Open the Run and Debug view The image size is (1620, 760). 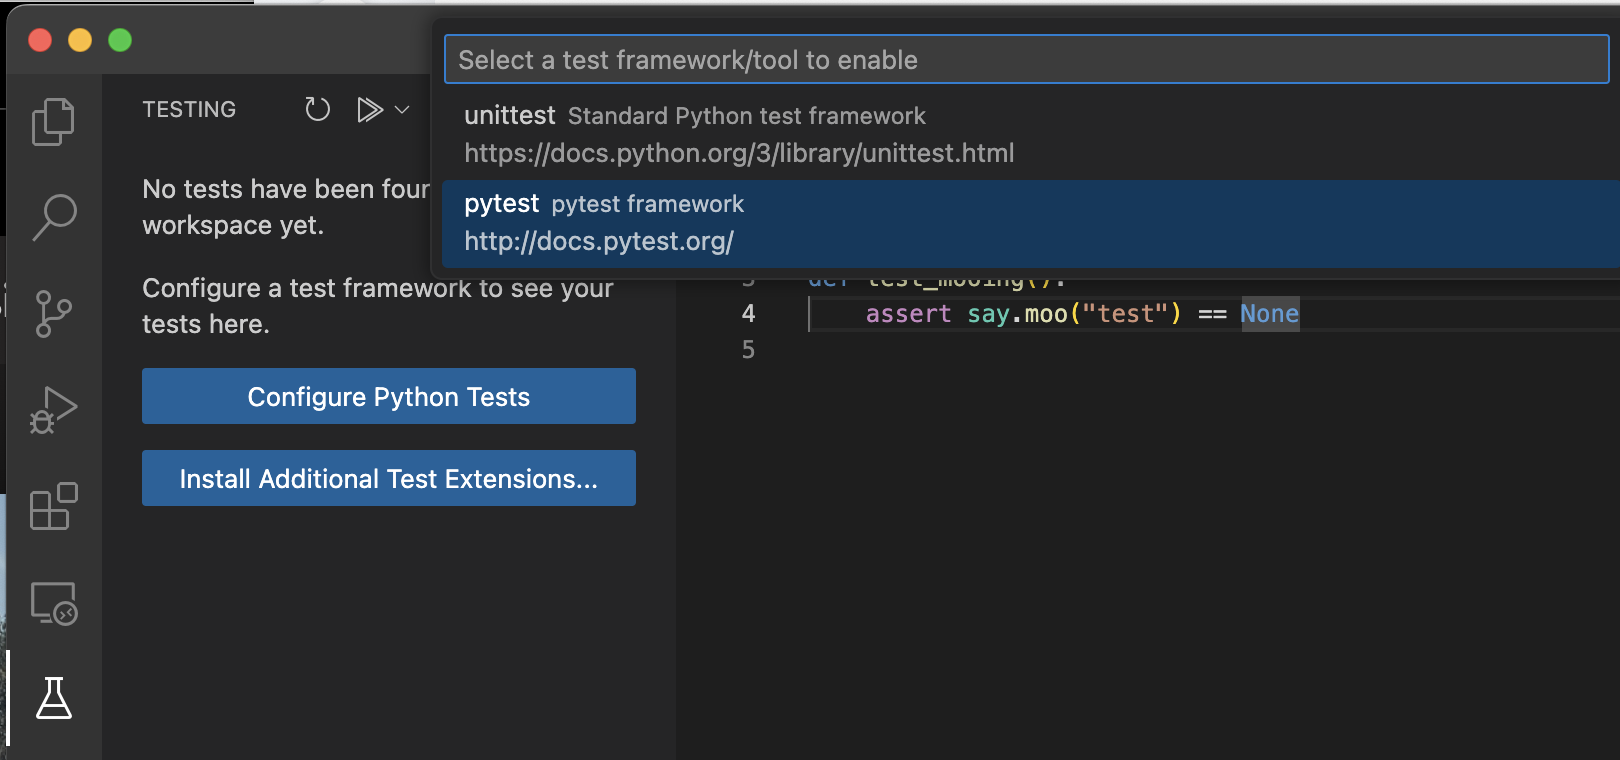pyautogui.click(x=54, y=410)
